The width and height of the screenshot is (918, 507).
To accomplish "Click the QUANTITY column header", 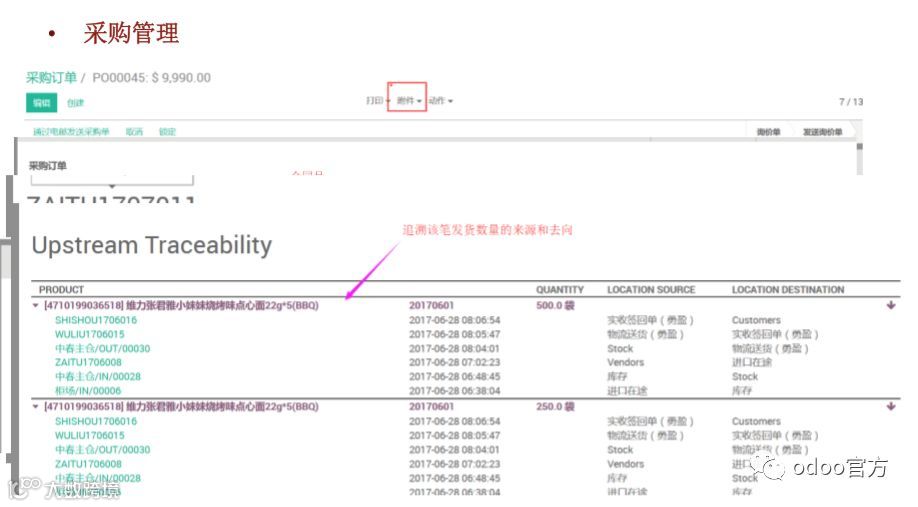I will click(x=560, y=290).
